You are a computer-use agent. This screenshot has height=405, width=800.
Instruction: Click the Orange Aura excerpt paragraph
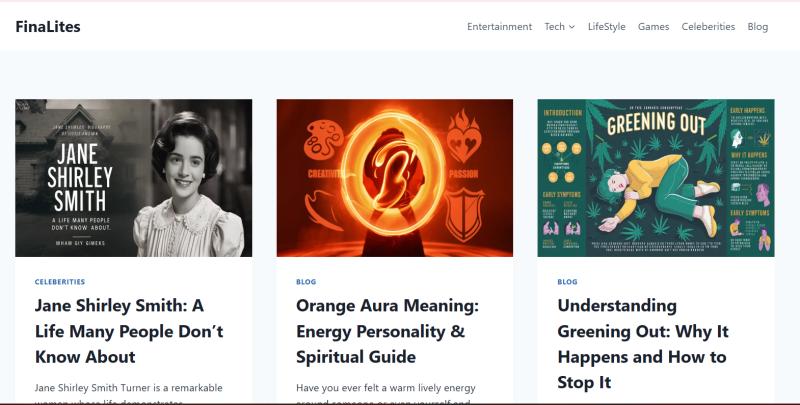tap(385, 388)
